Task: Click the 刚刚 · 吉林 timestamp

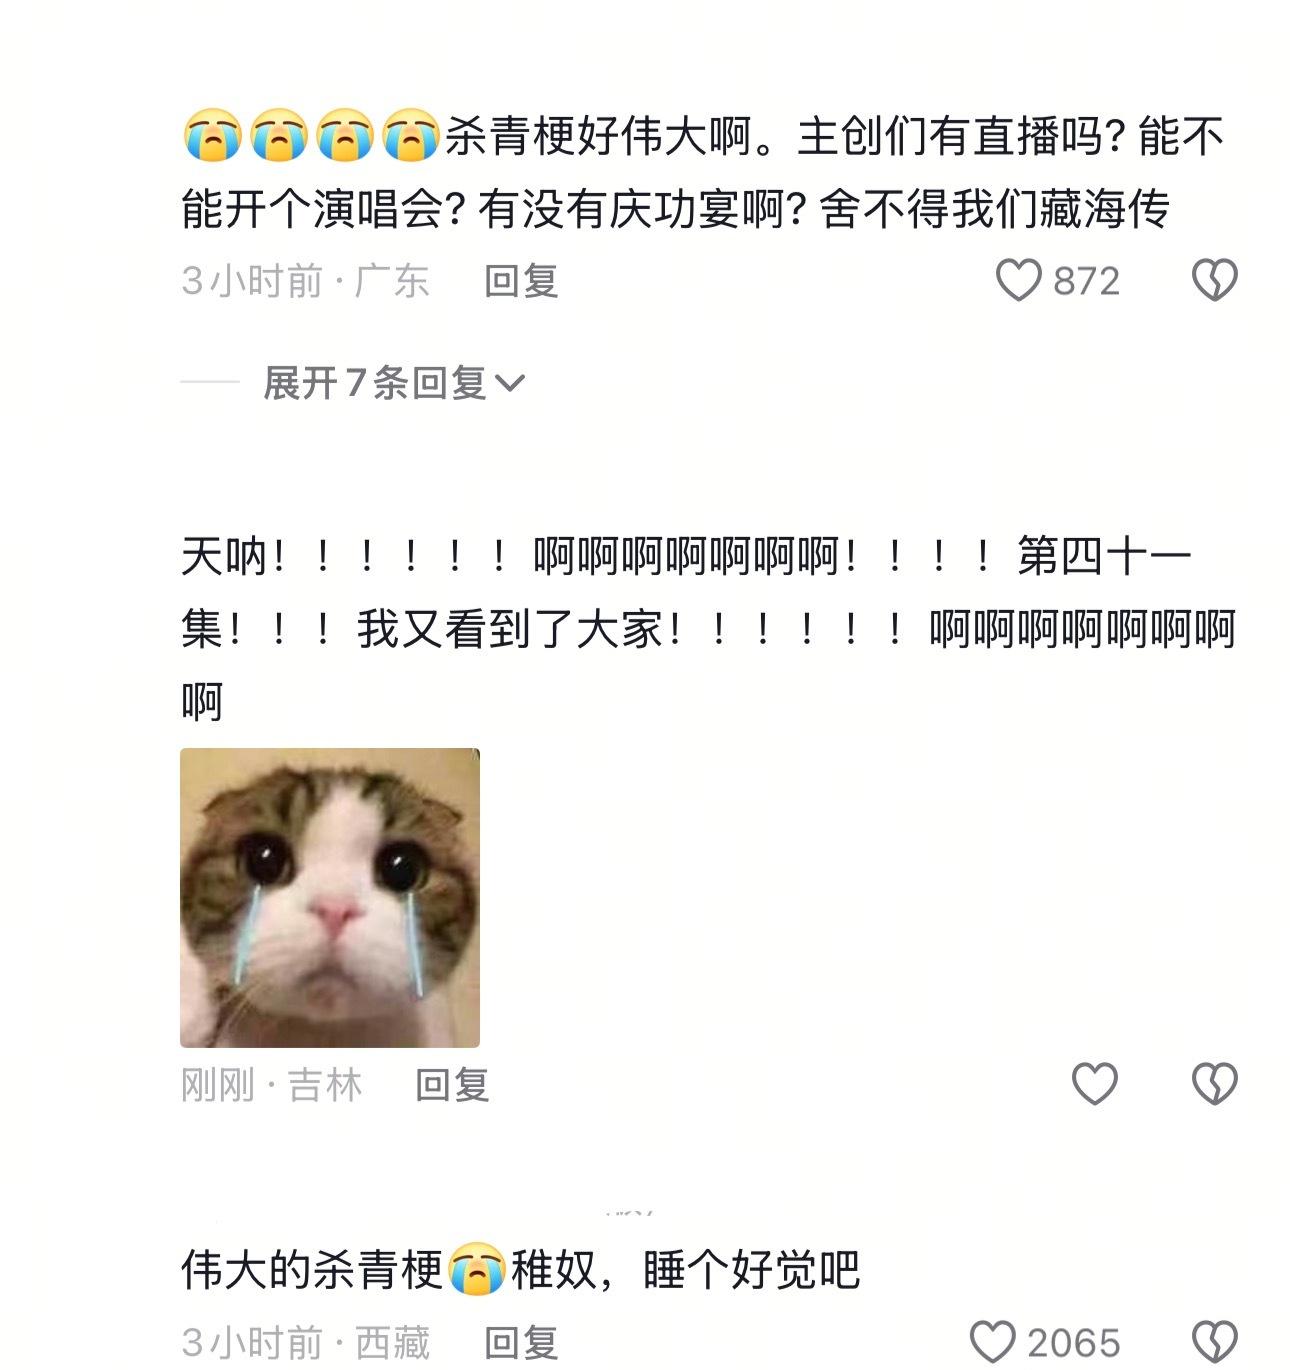Action: [271, 1085]
